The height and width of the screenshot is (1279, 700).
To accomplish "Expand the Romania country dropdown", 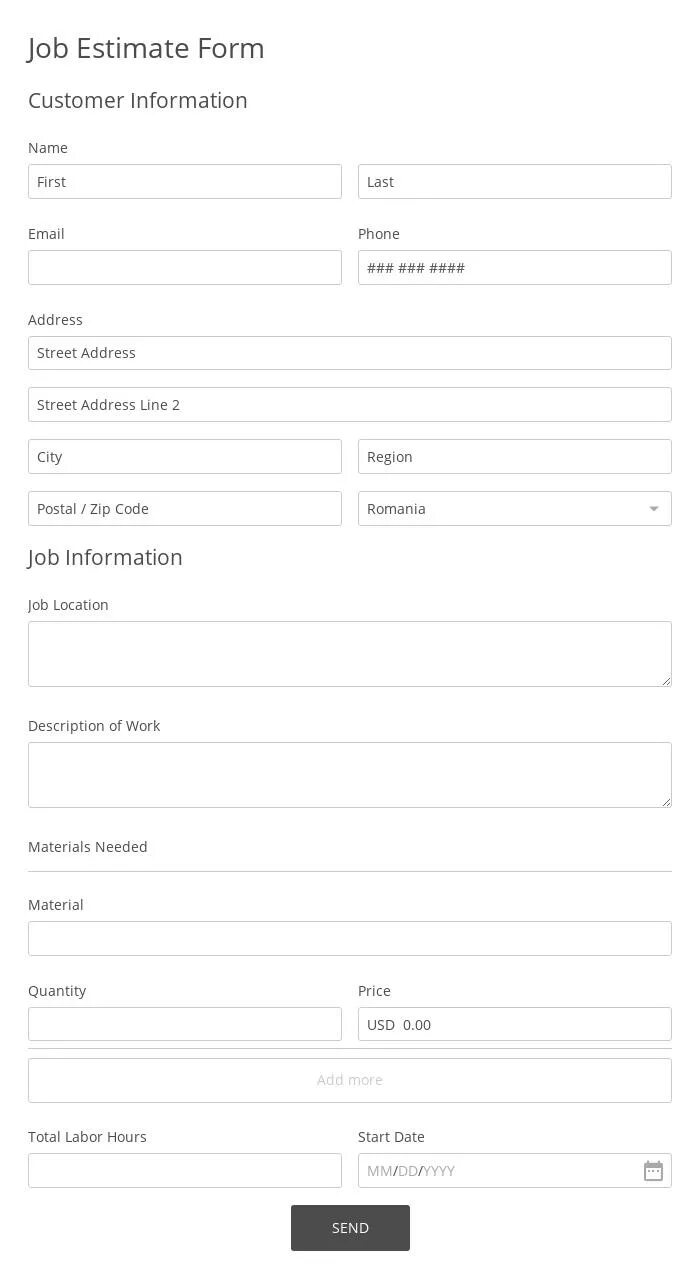I will (514, 509).
